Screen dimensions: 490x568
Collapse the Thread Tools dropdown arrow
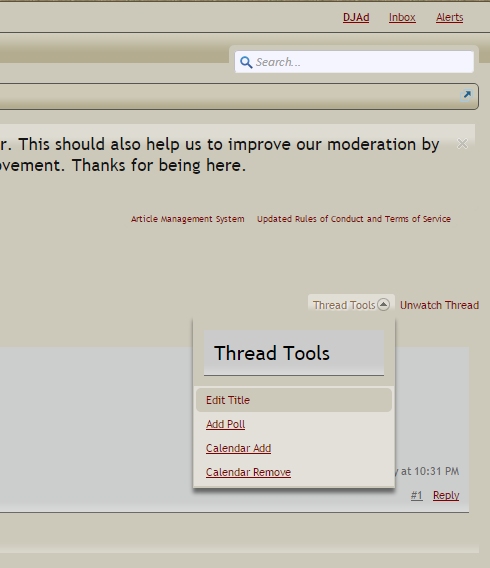point(383,304)
